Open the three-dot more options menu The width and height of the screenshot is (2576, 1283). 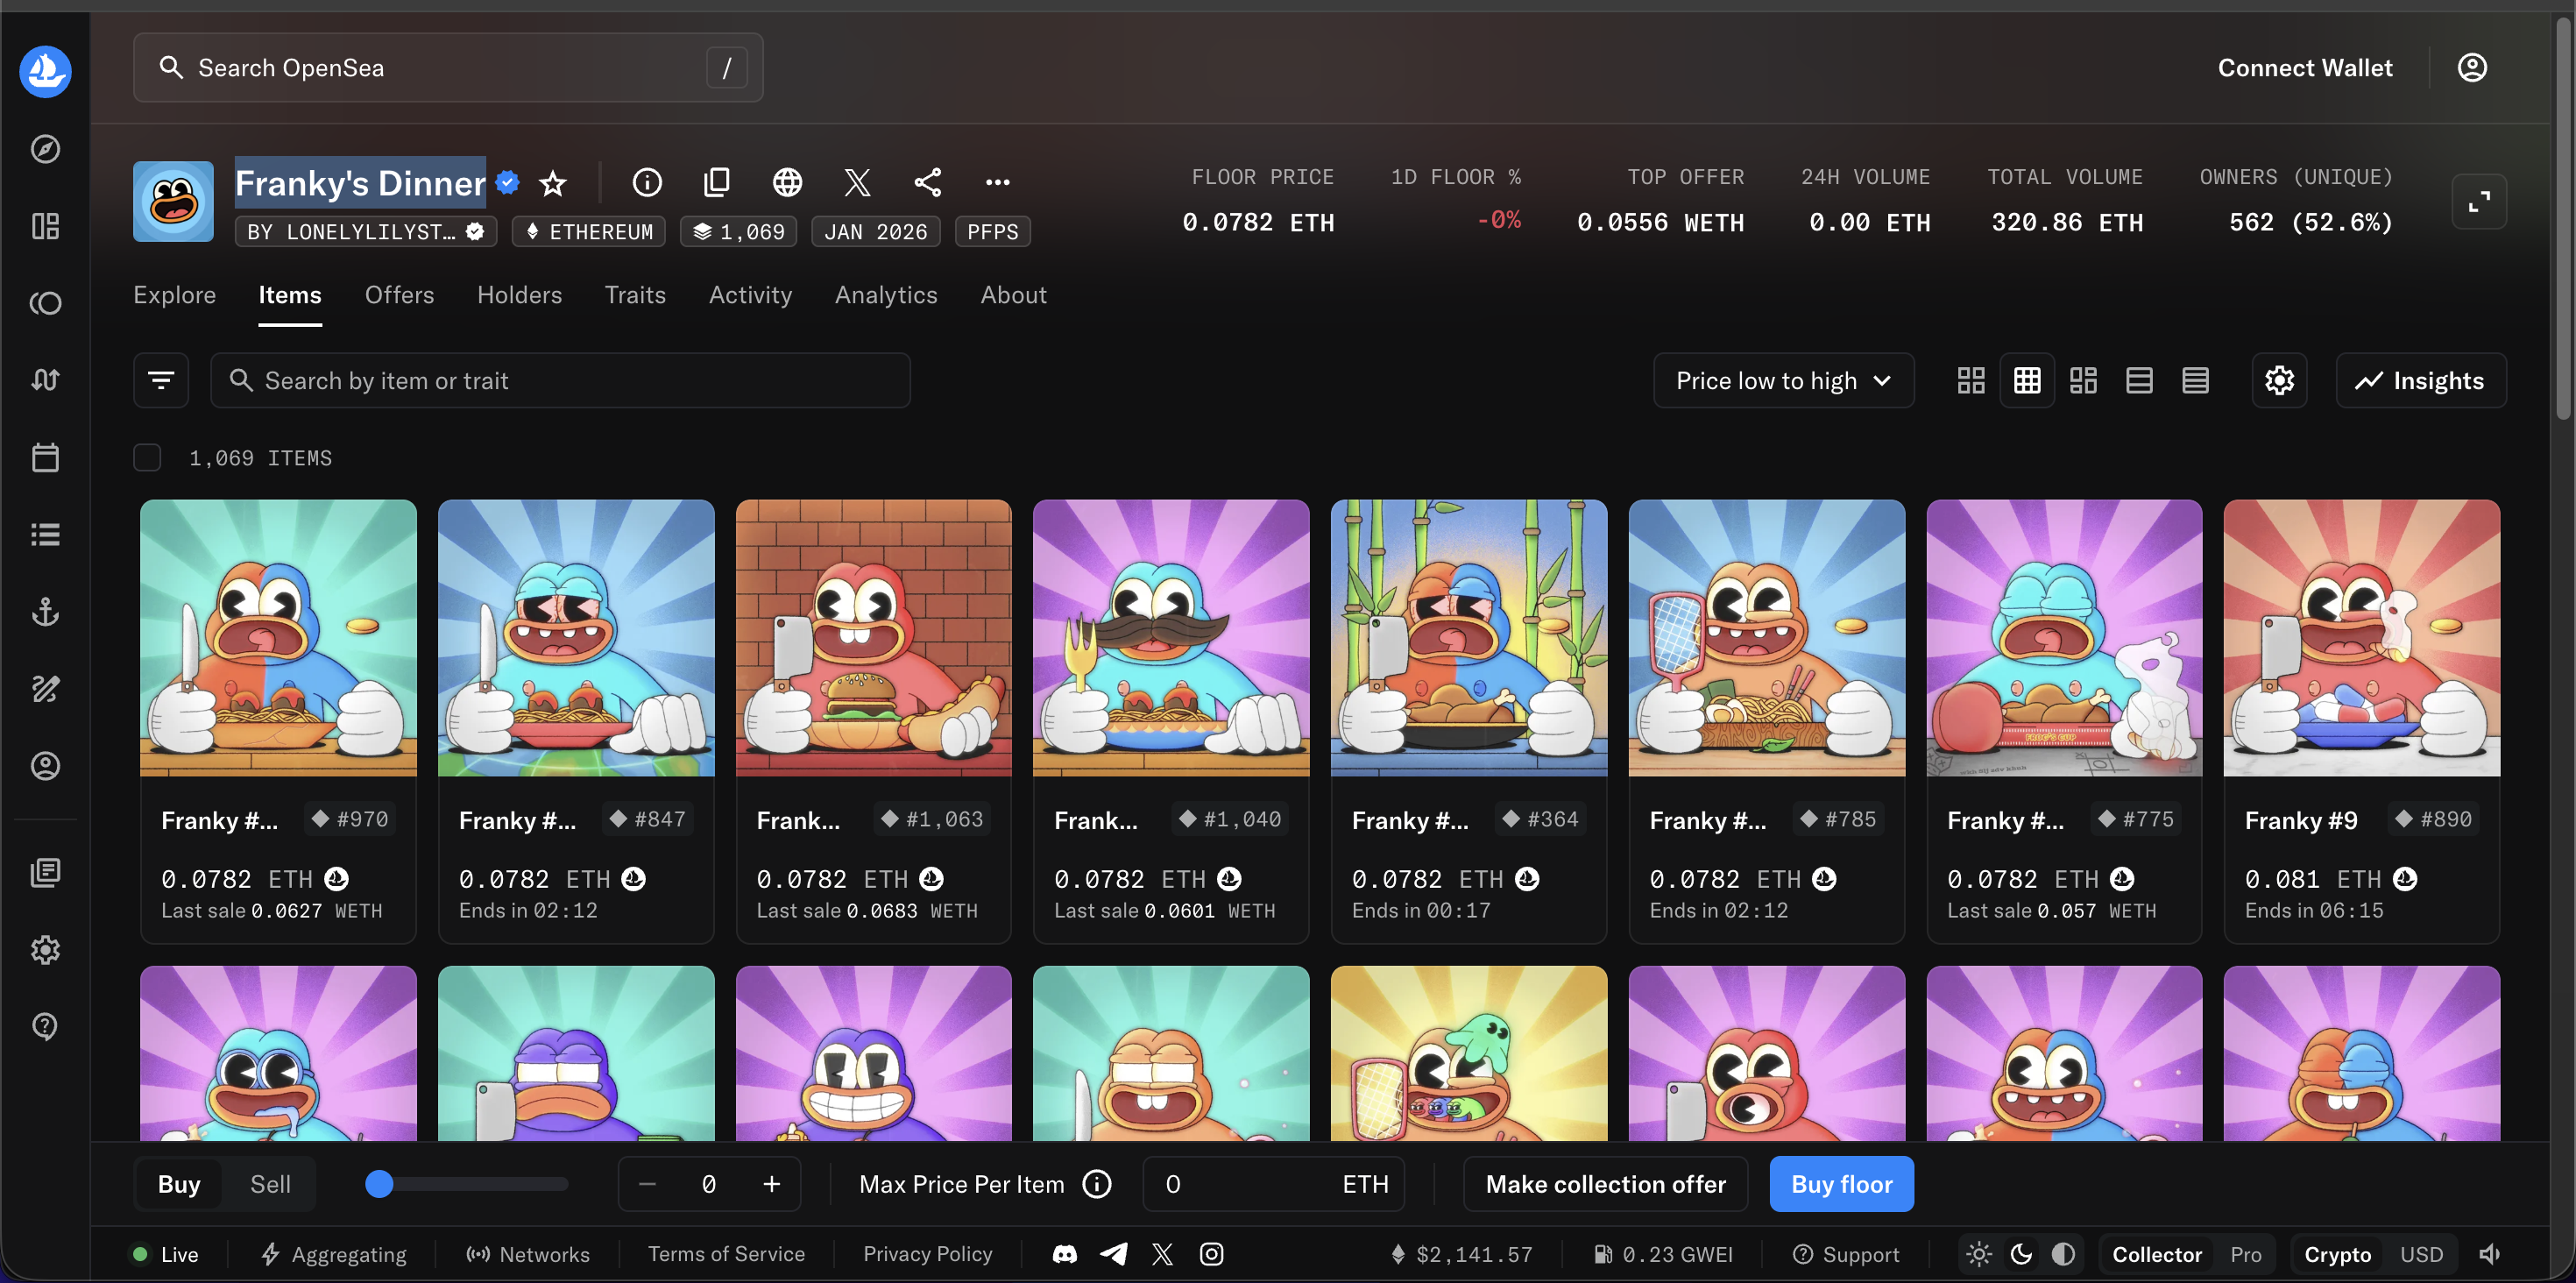(x=997, y=182)
